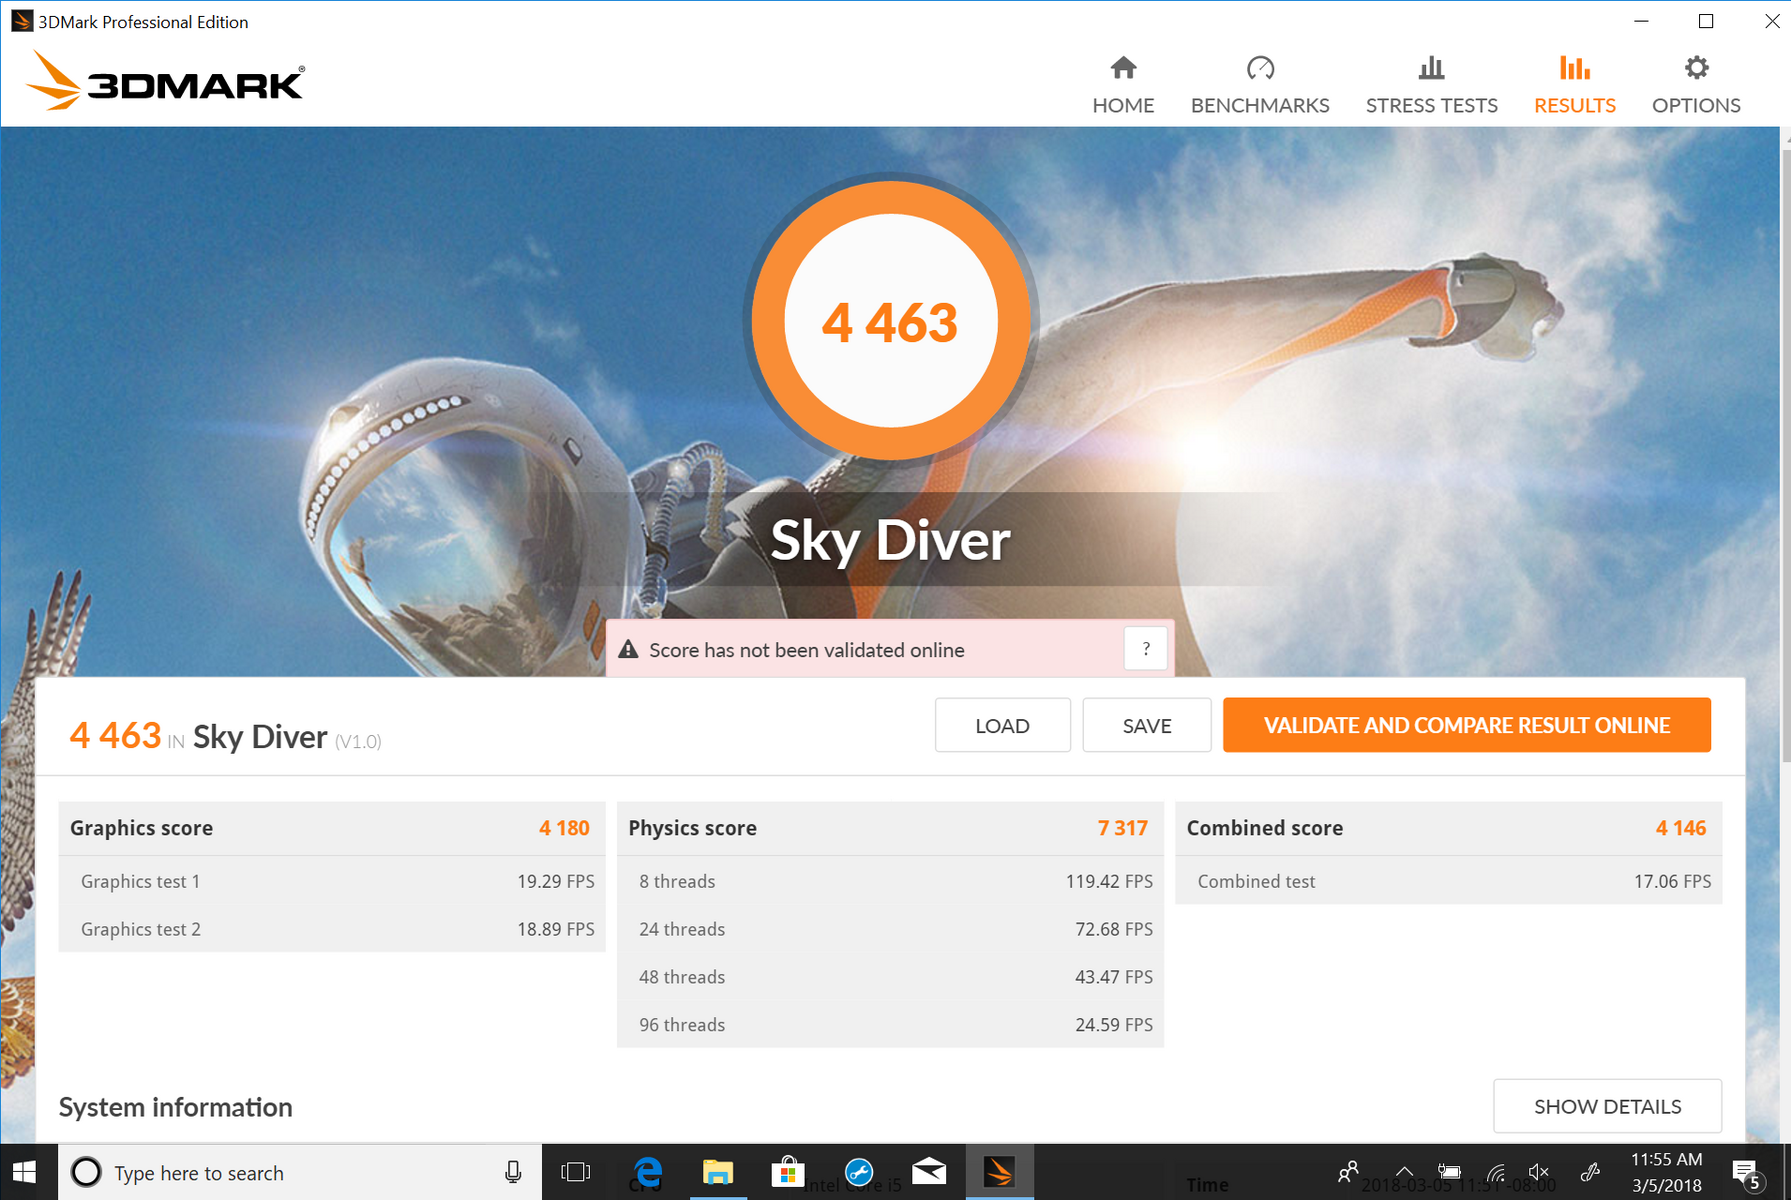Click the warning triangle icon
This screenshot has height=1200, width=1791.
[x=628, y=650]
